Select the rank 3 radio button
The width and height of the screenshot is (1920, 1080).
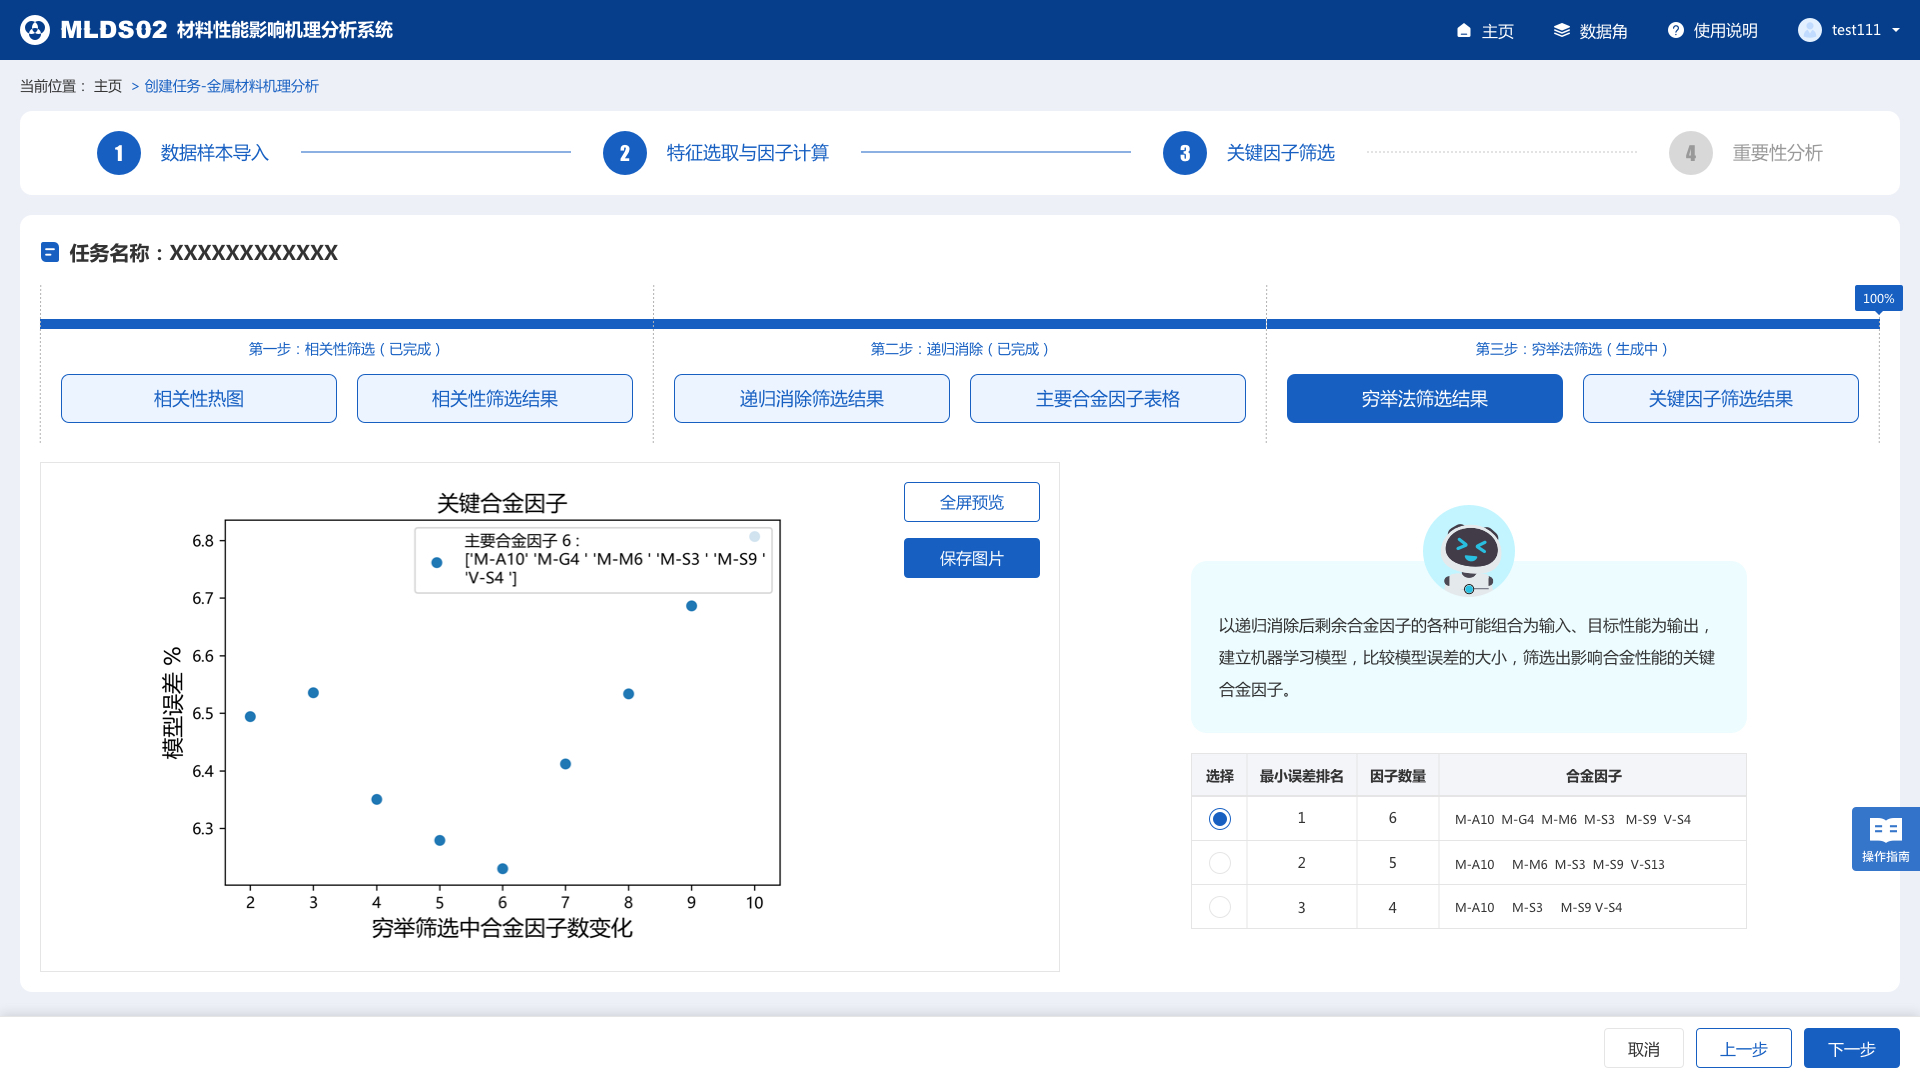(x=1219, y=907)
